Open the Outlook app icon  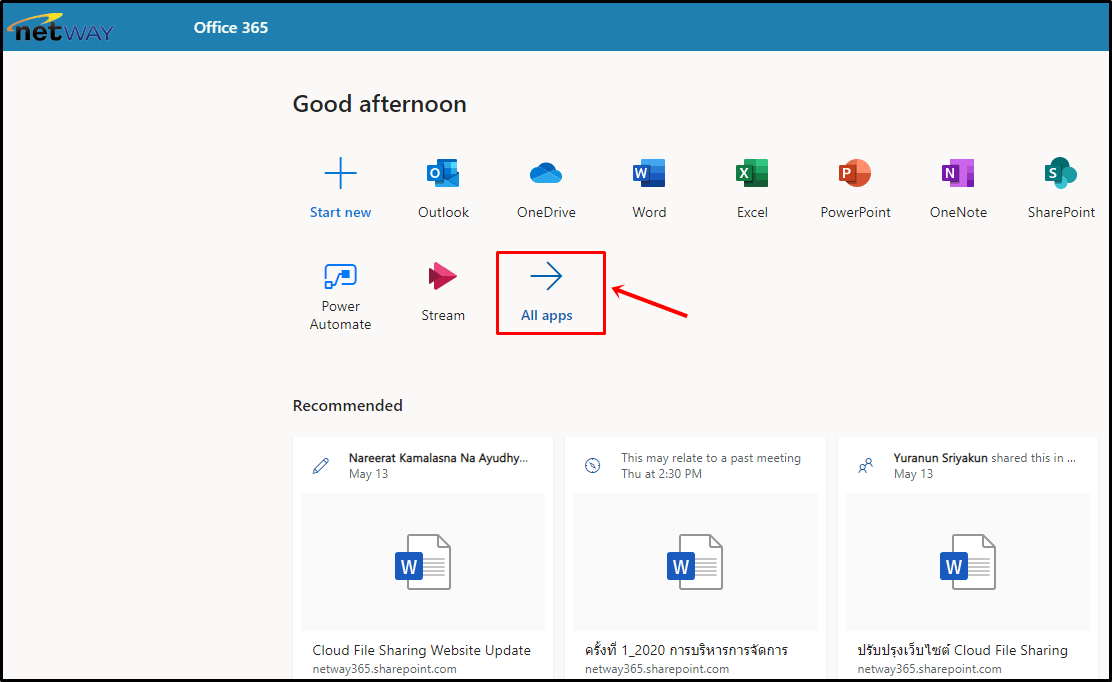point(443,175)
